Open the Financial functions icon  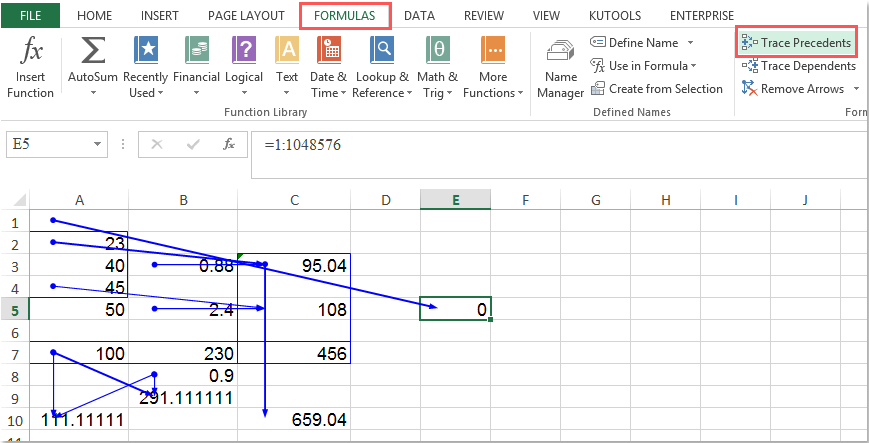click(196, 50)
